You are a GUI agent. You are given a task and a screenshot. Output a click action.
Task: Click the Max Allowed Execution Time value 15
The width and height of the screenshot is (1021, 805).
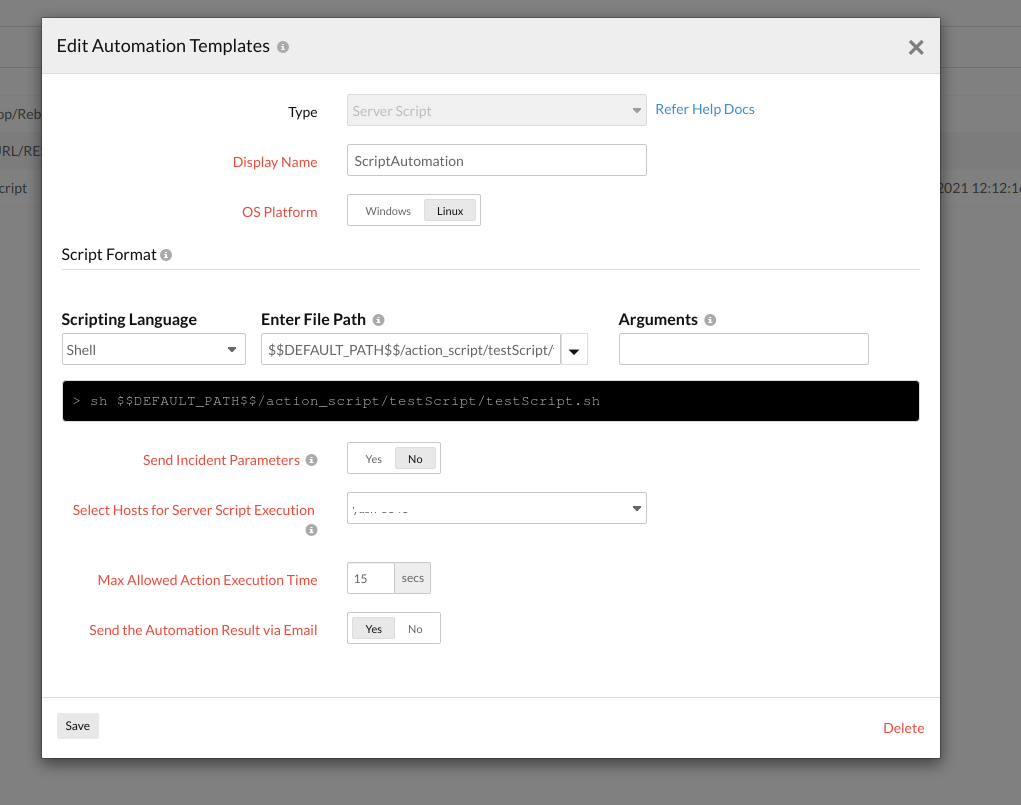tap(371, 578)
